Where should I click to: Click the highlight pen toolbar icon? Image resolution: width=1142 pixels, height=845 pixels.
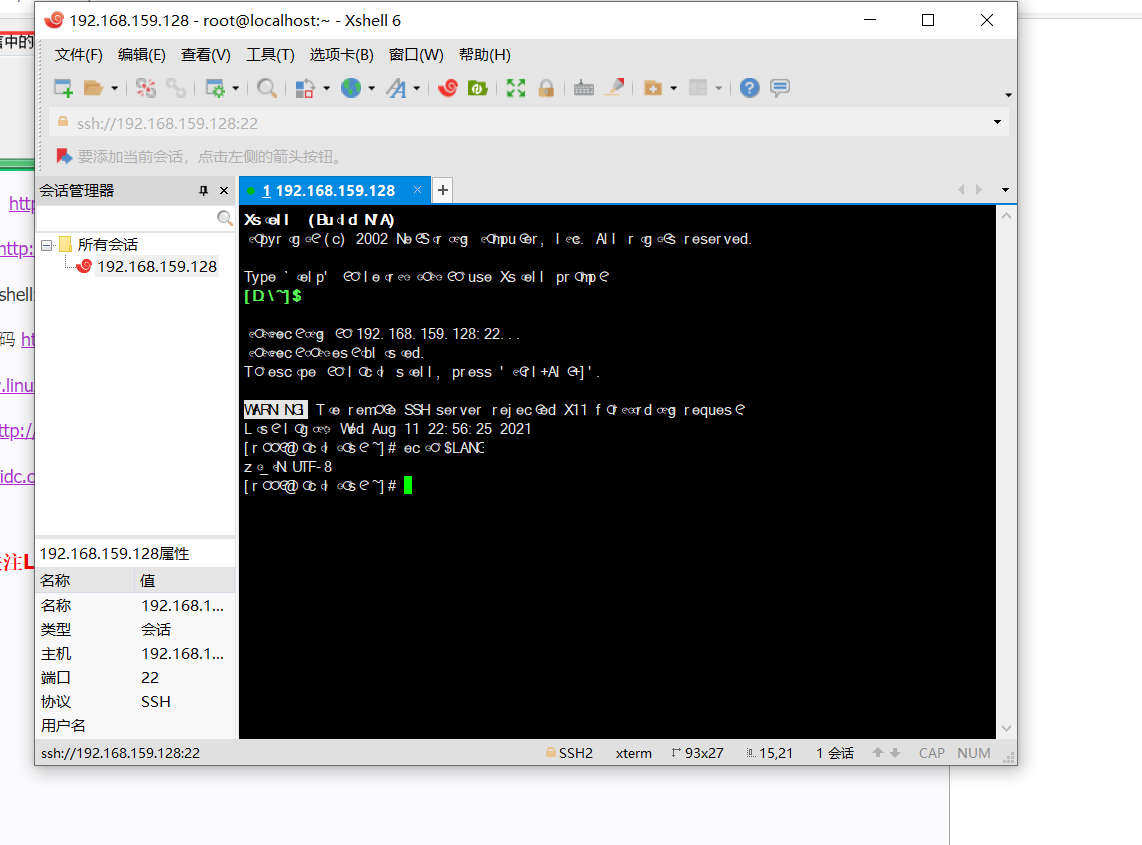(615, 87)
